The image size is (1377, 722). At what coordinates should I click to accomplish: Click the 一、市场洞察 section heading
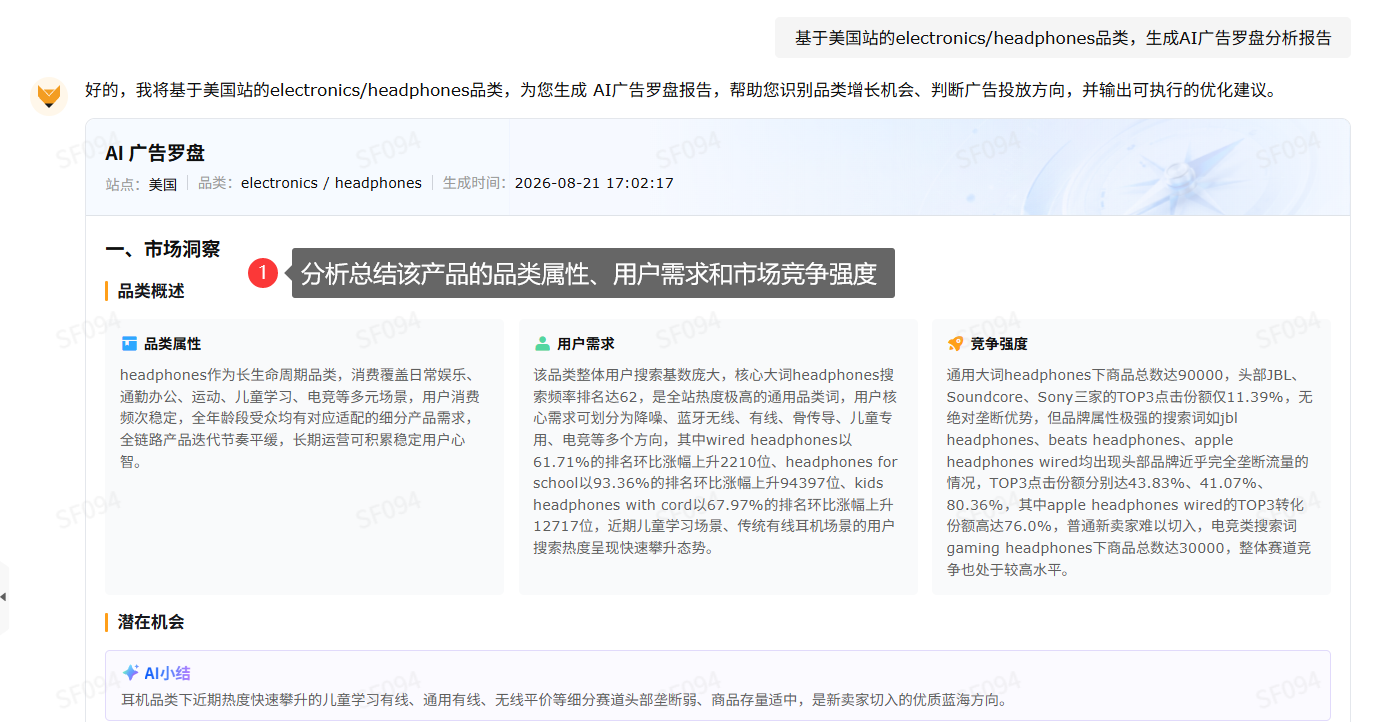pyautogui.click(x=163, y=249)
